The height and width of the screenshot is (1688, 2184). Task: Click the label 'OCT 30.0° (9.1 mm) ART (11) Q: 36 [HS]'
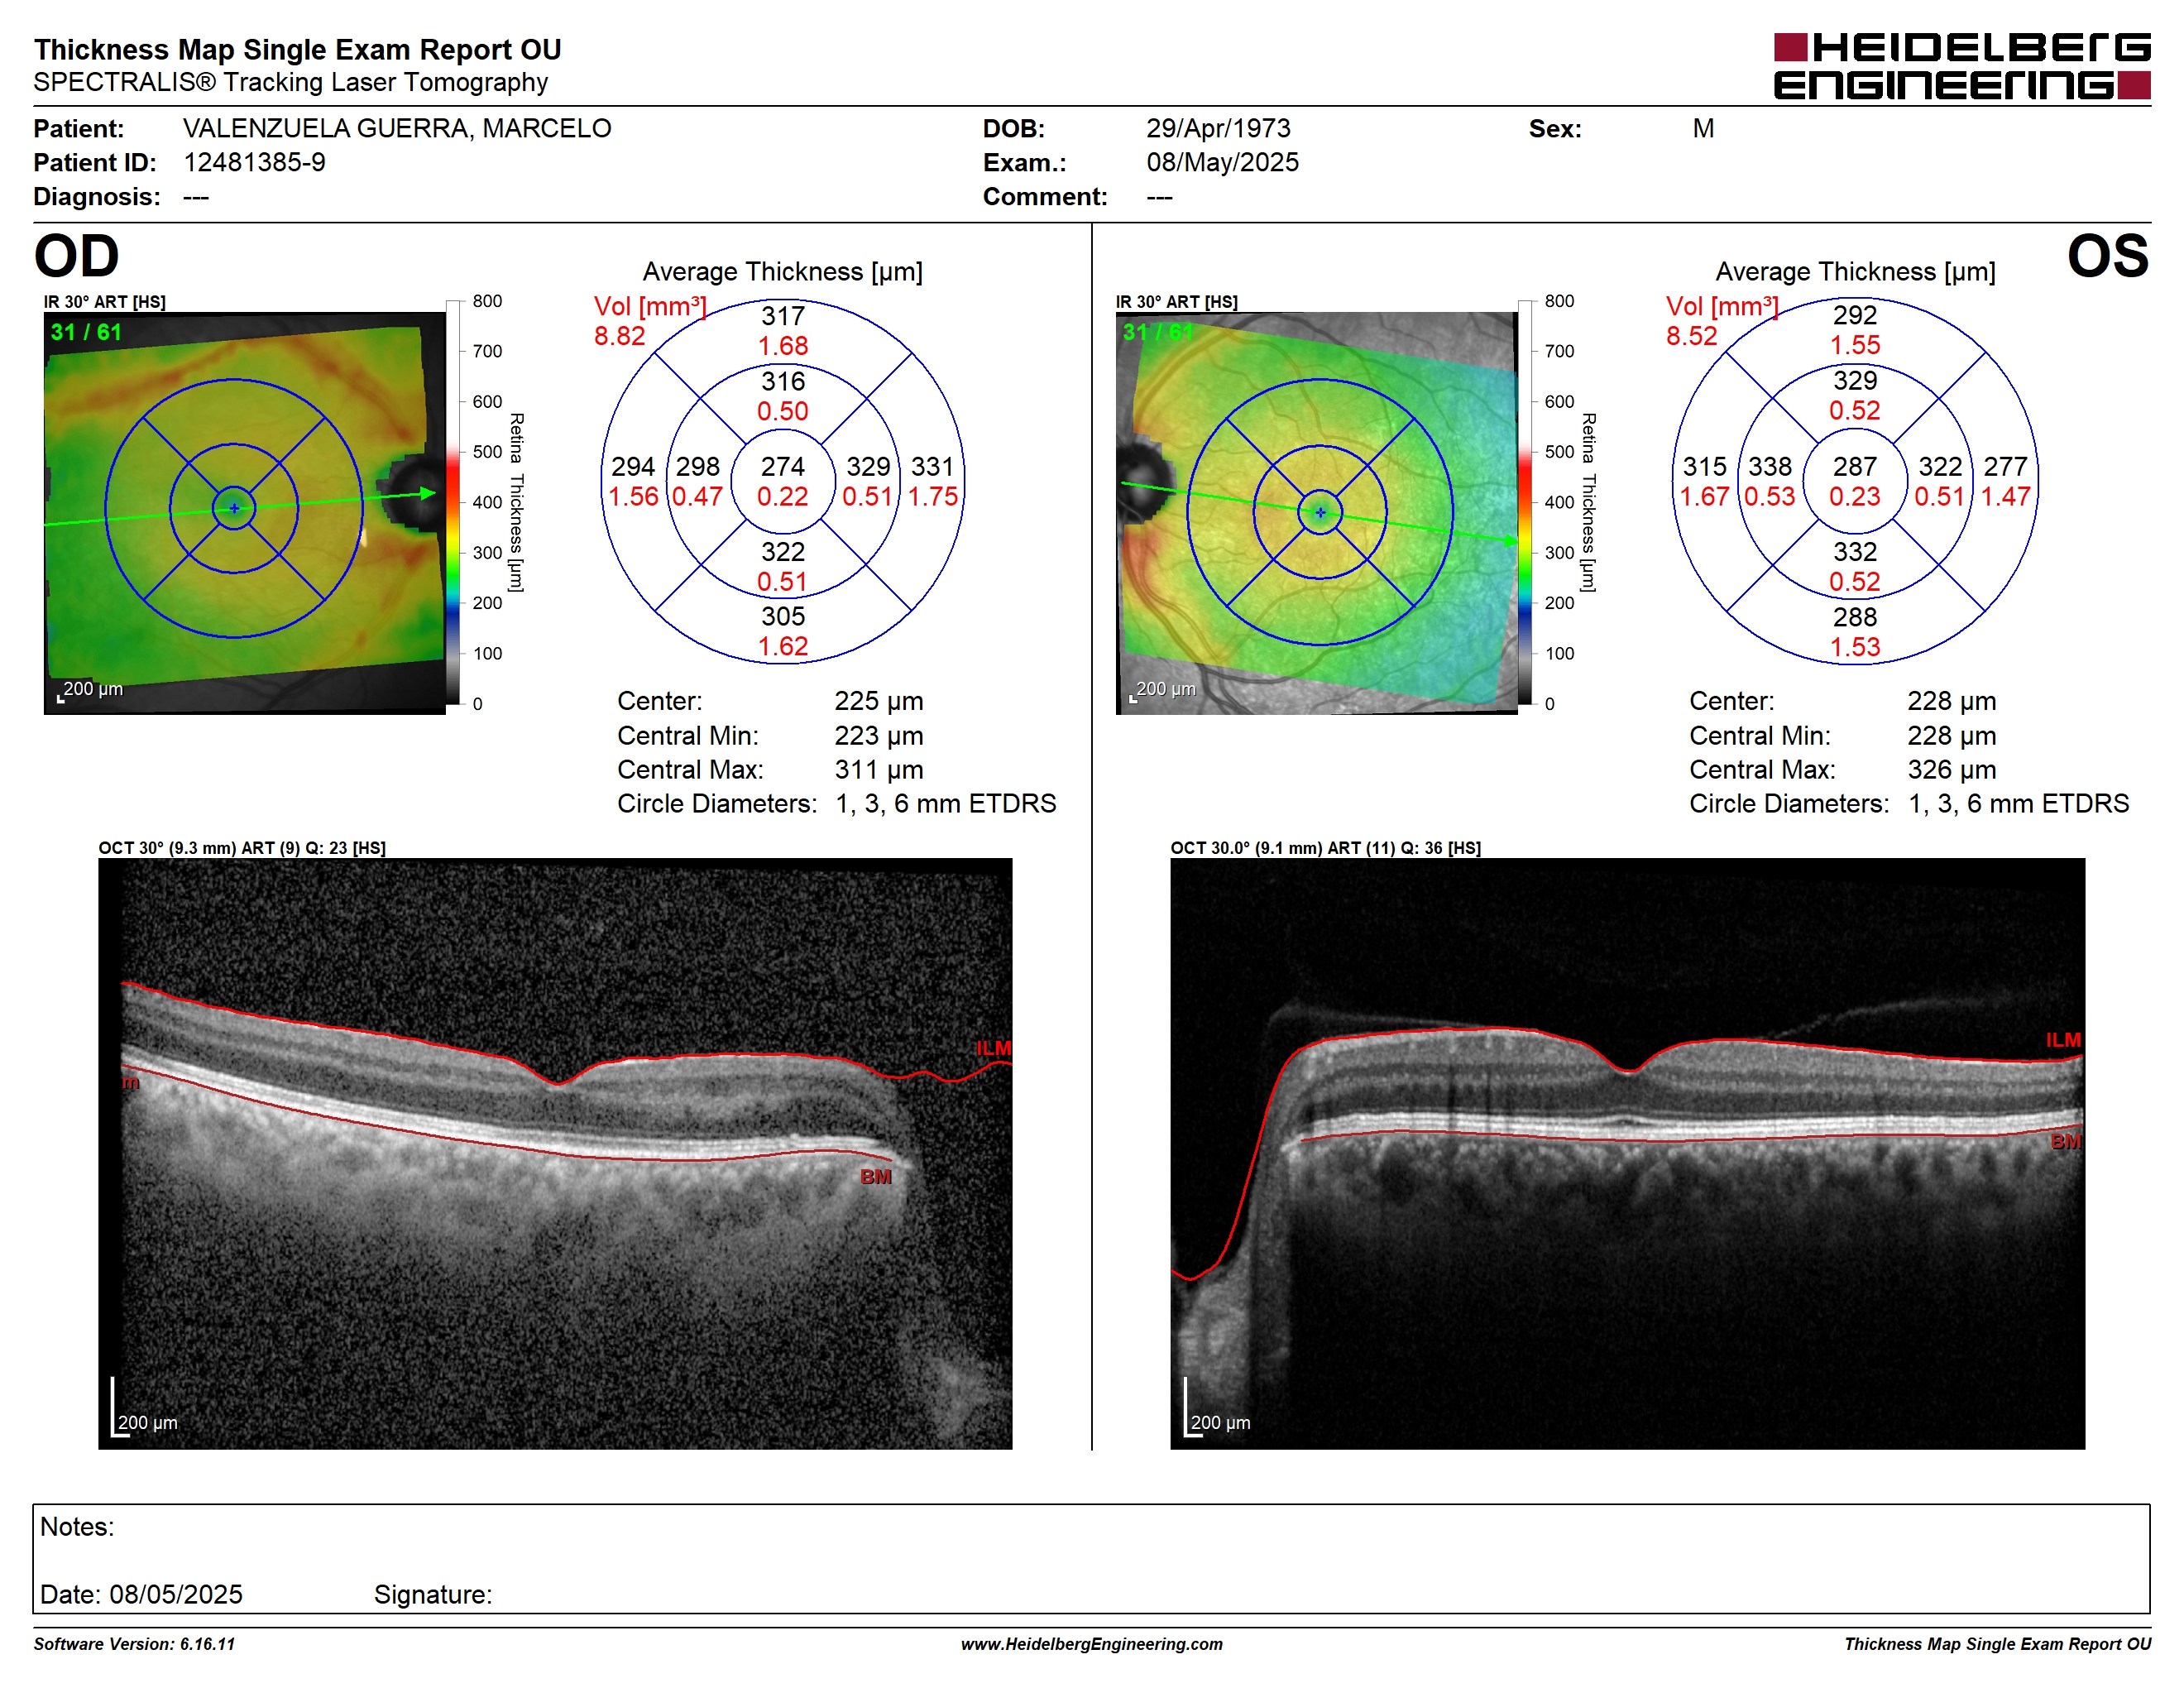click(1325, 847)
